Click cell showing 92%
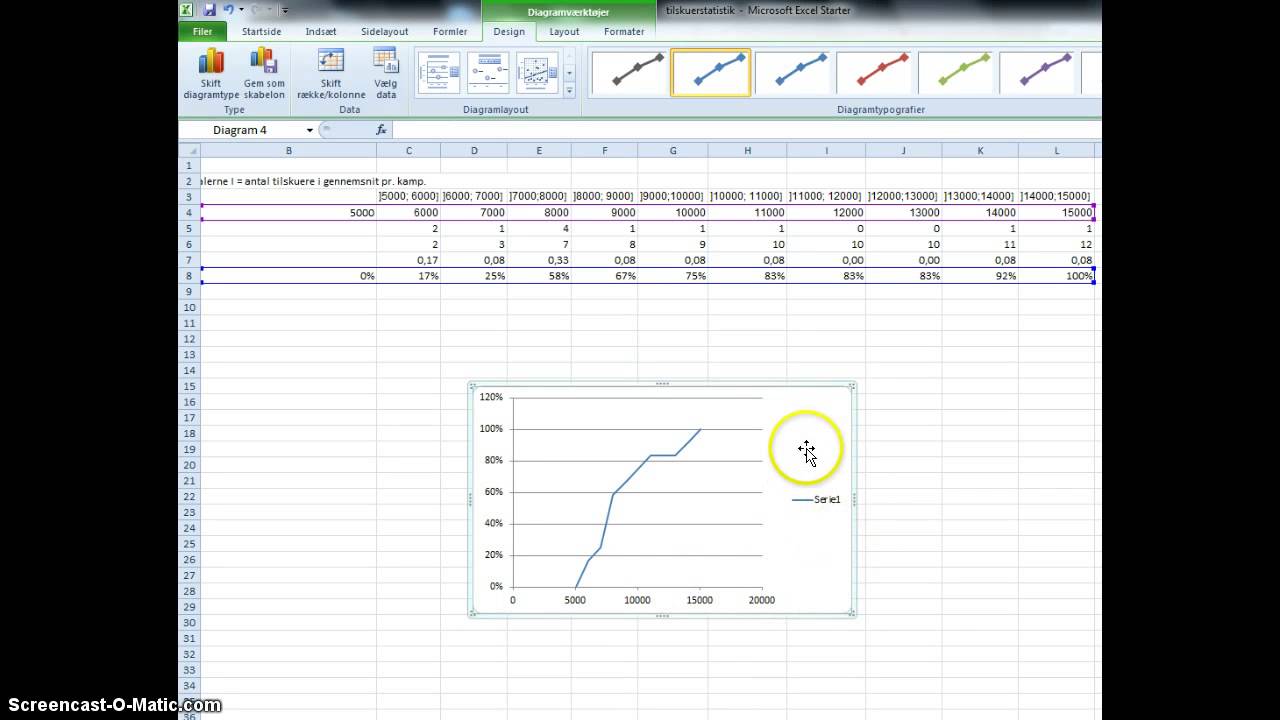Viewport: 1280px width, 720px height. (980, 276)
